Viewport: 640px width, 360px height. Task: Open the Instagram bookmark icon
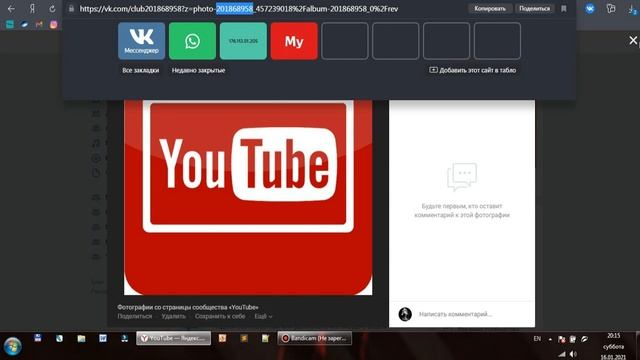[x=53, y=24]
